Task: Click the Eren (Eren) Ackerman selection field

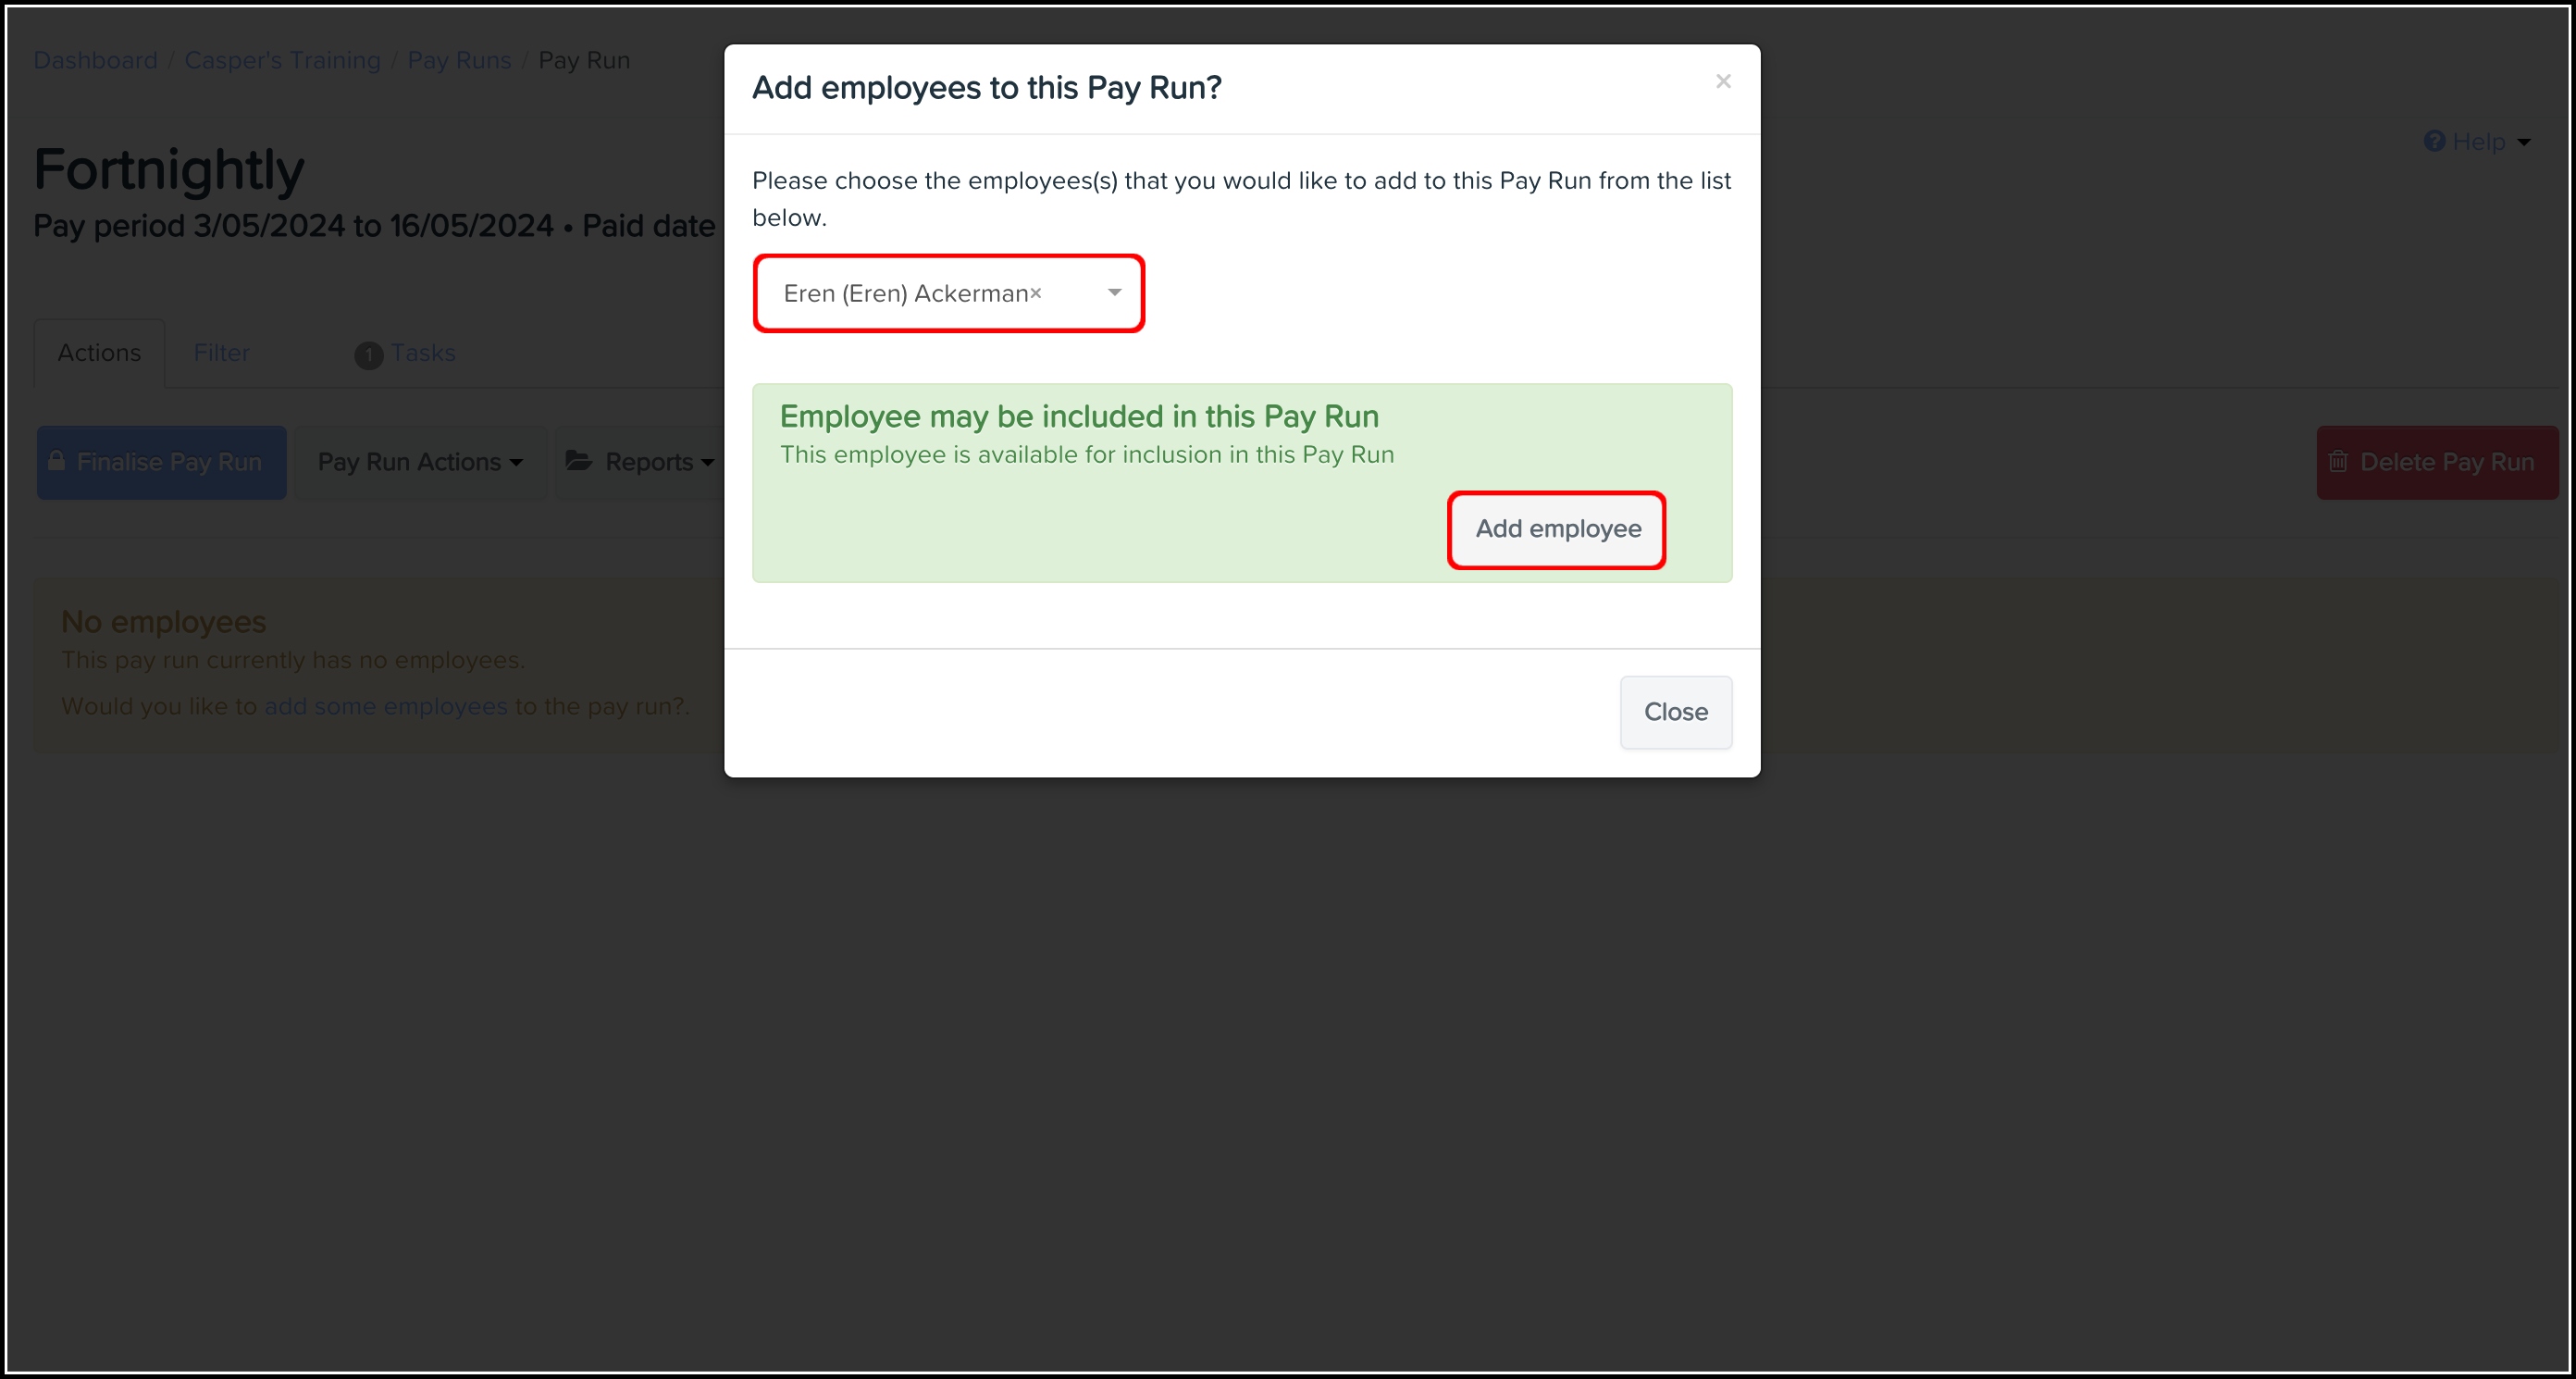Action: click(x=948, y=293)
